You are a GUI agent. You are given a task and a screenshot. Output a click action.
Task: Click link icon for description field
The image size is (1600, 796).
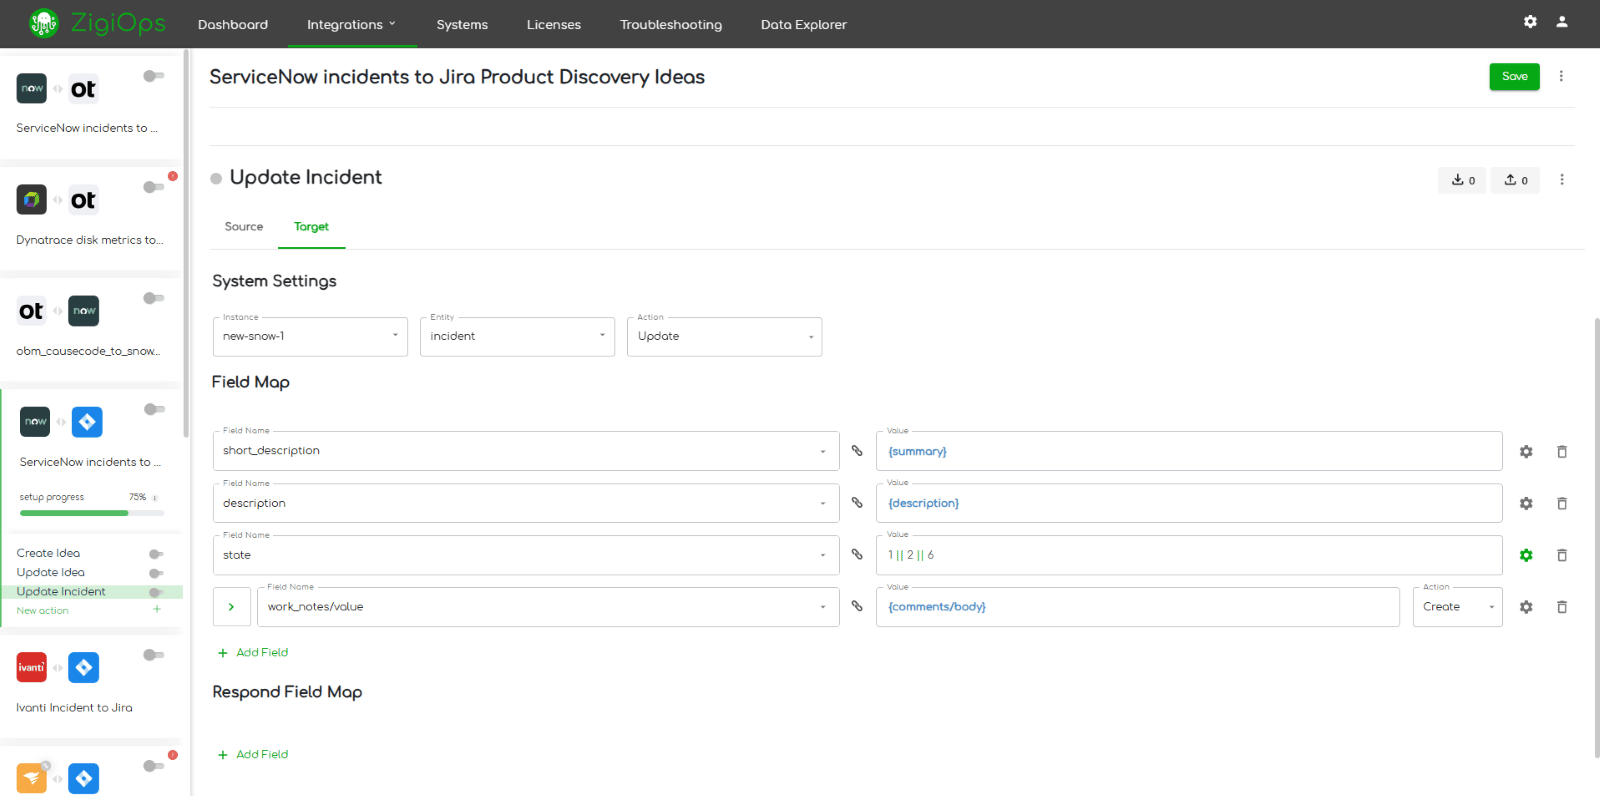(857, 503)
